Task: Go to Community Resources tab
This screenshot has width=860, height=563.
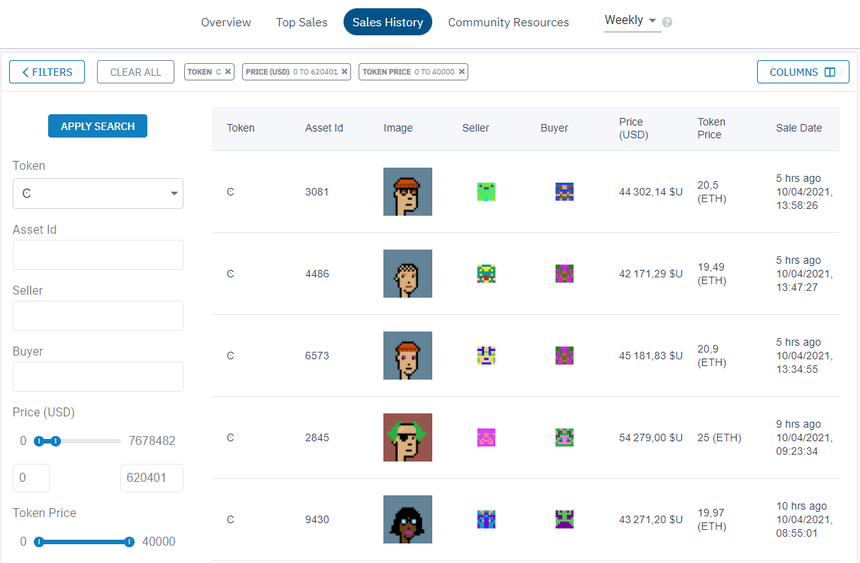Action: (508, 22)
